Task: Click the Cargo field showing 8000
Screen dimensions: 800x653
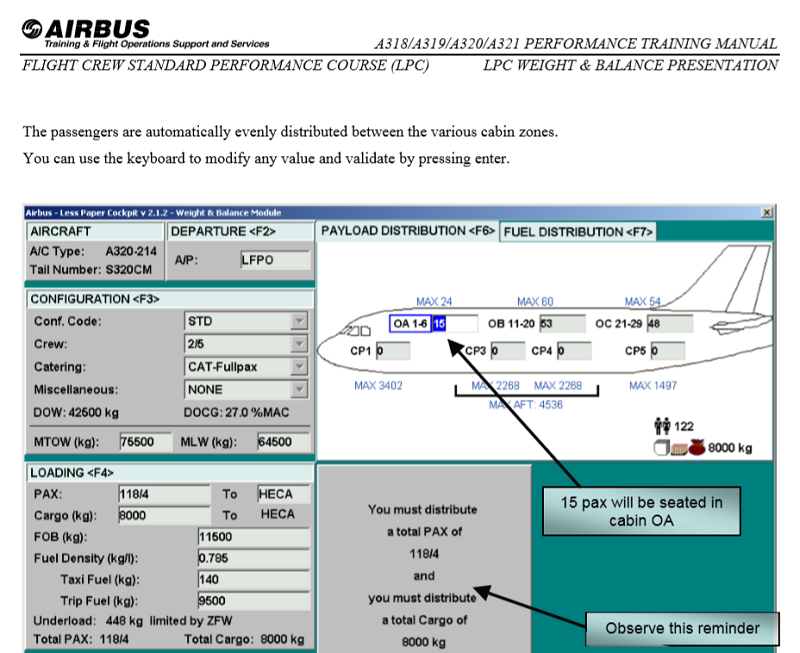Action: [164, 515]
